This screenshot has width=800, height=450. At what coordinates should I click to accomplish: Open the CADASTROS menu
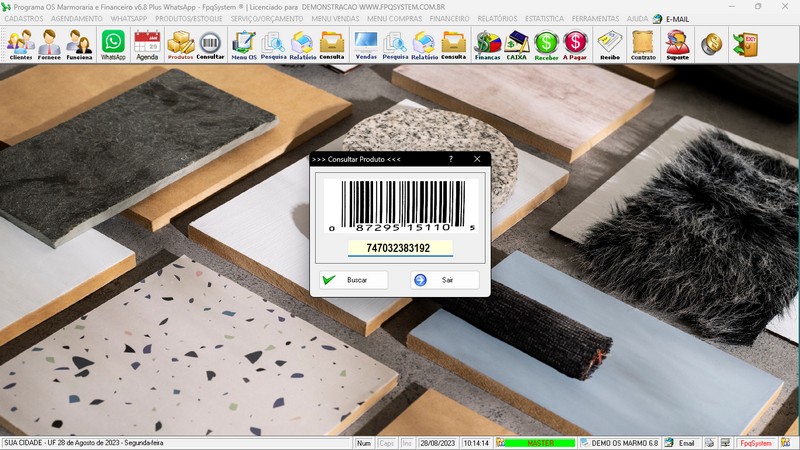click(x=24, y=19)
